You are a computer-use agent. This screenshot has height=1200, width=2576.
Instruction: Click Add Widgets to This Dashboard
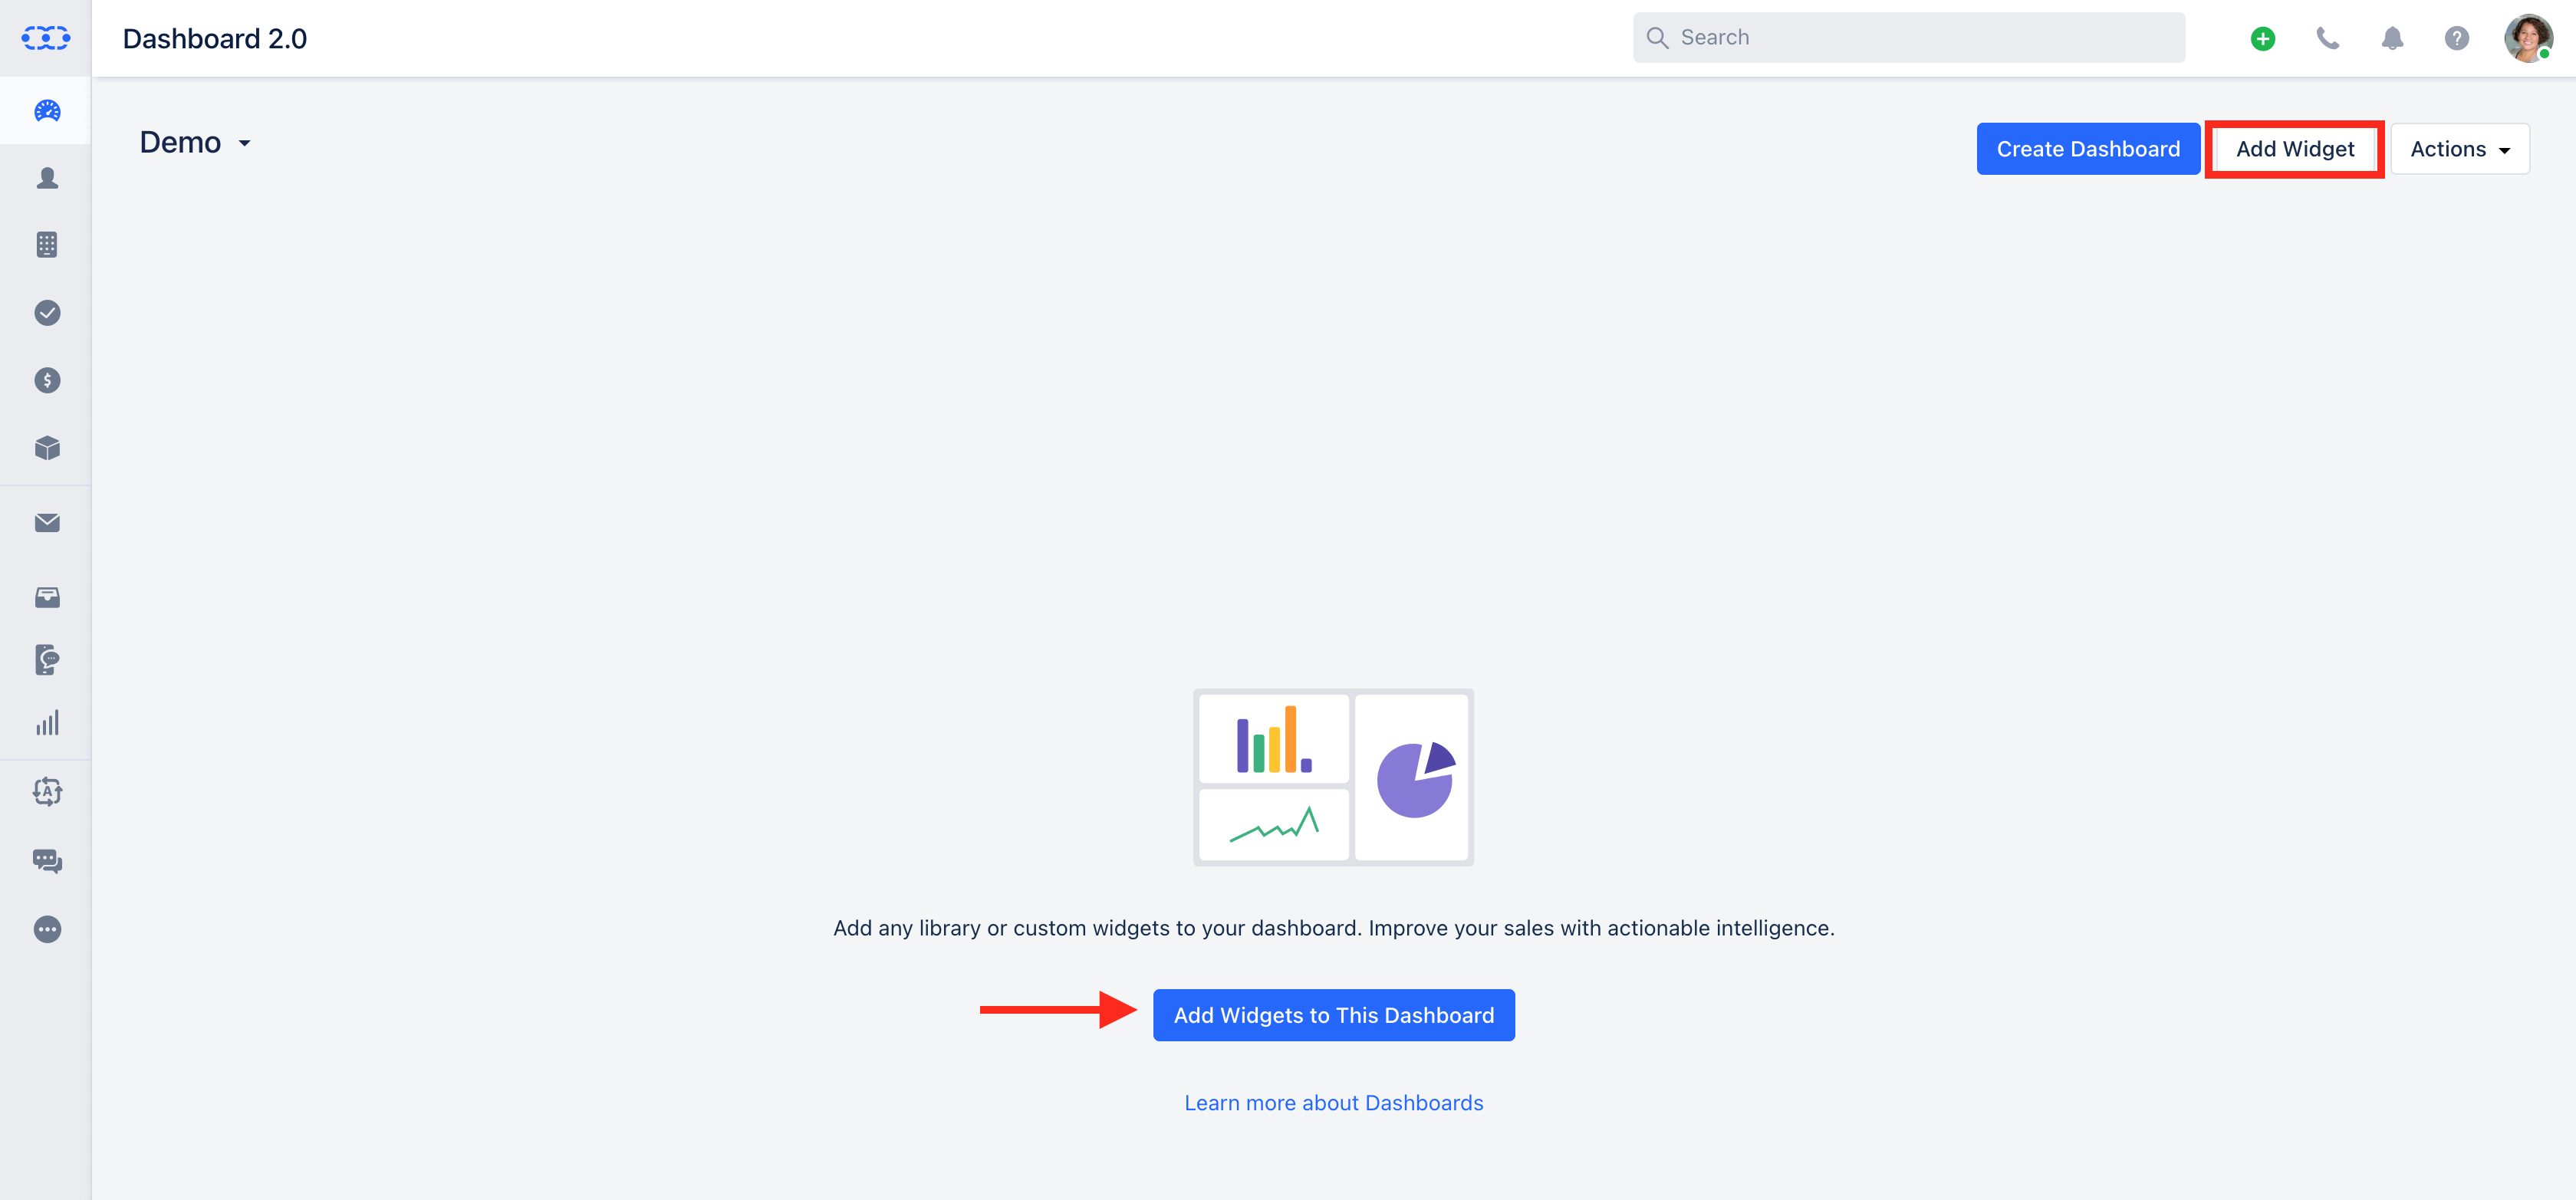[x=1333, y=1015]
